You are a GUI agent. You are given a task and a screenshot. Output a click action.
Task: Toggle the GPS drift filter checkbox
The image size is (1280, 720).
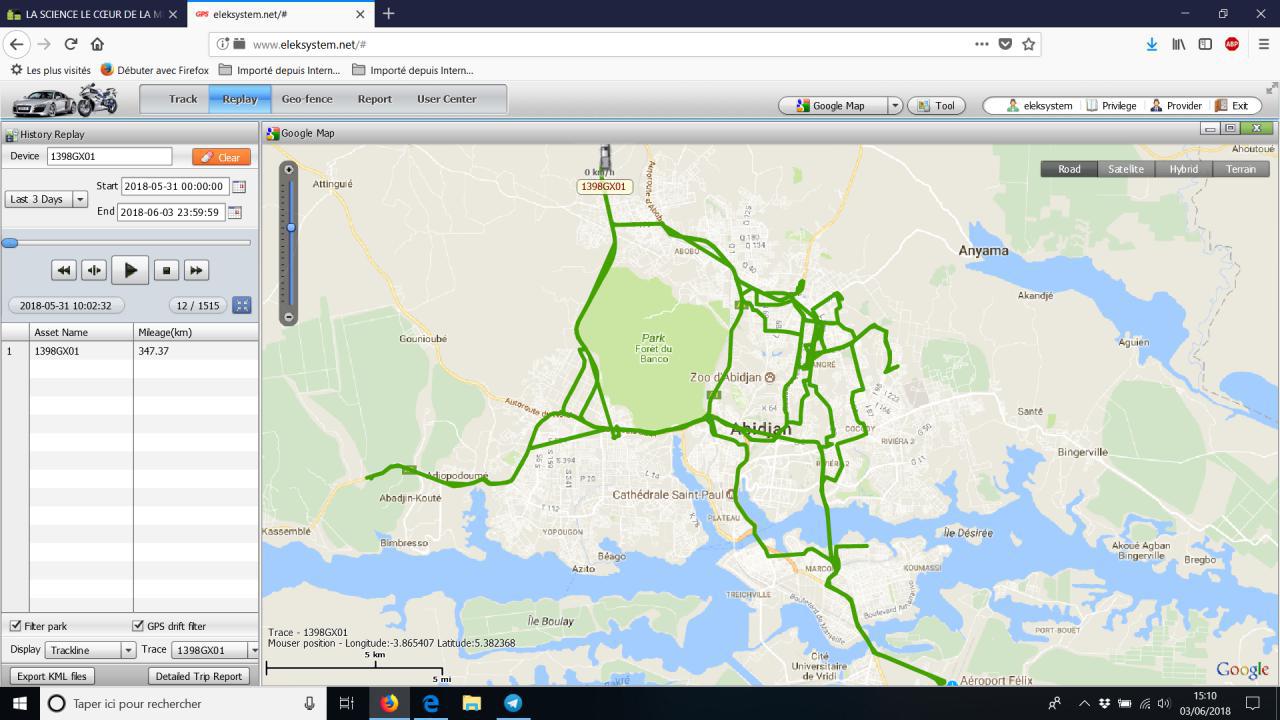[139, 626]
